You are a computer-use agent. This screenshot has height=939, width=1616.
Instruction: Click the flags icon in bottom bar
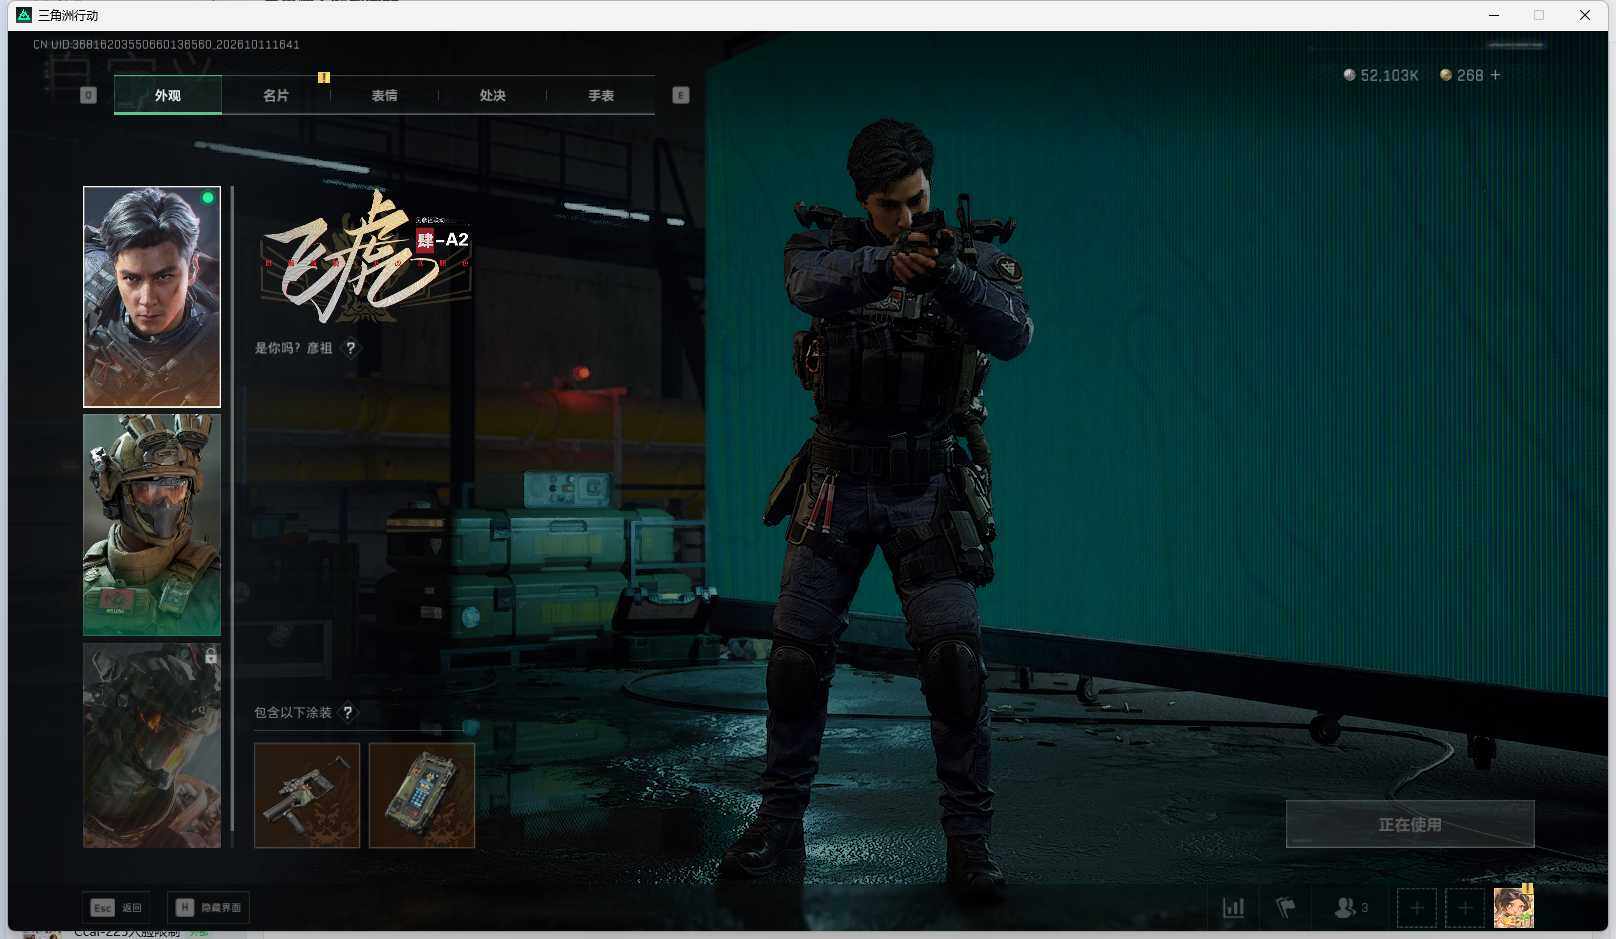(x=1286, y=908)
